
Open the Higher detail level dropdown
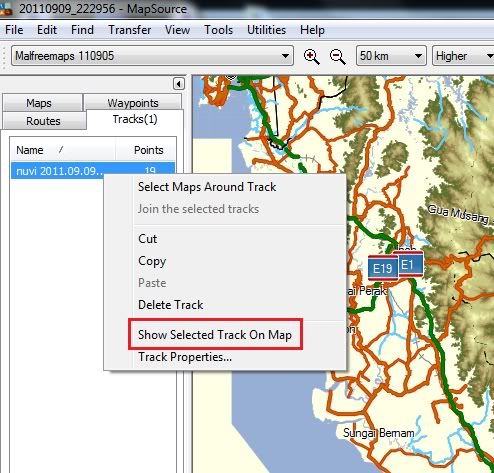[x=463, y=56]
